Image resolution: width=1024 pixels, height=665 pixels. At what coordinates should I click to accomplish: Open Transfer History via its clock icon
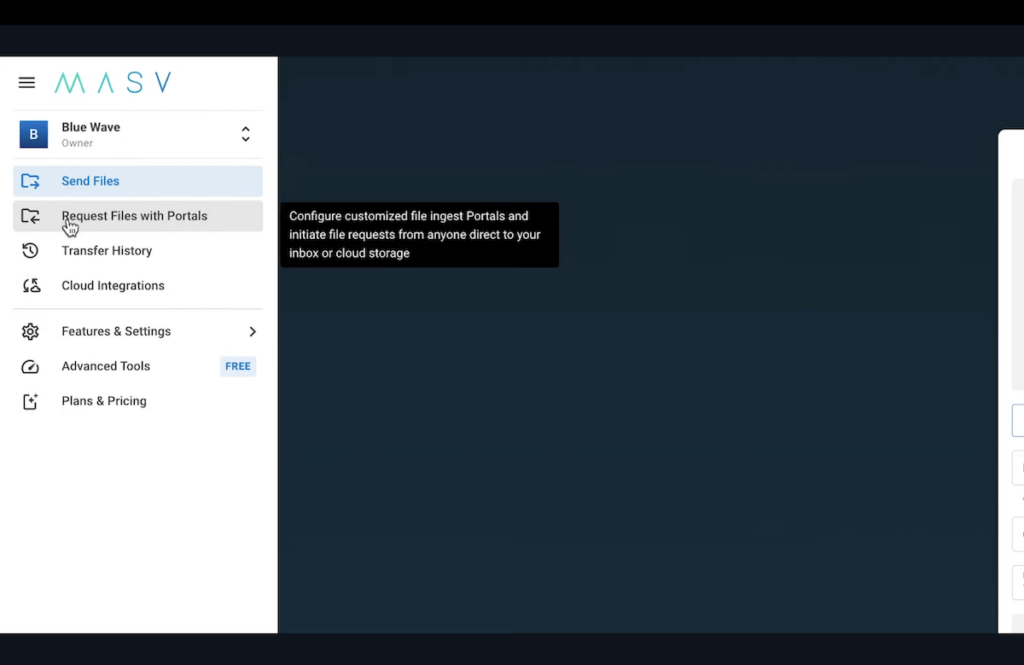pos(30,251)
